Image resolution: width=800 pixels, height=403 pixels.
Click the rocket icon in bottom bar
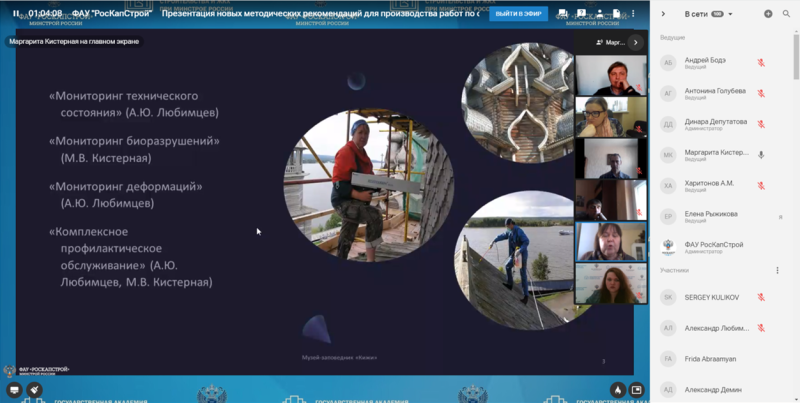coord(35,389)
